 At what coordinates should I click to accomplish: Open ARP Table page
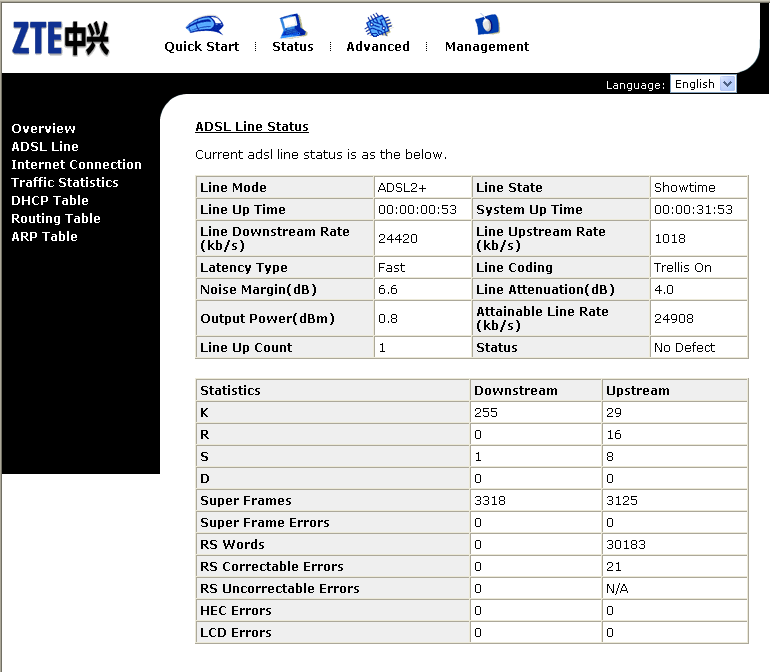click(45, 237)
